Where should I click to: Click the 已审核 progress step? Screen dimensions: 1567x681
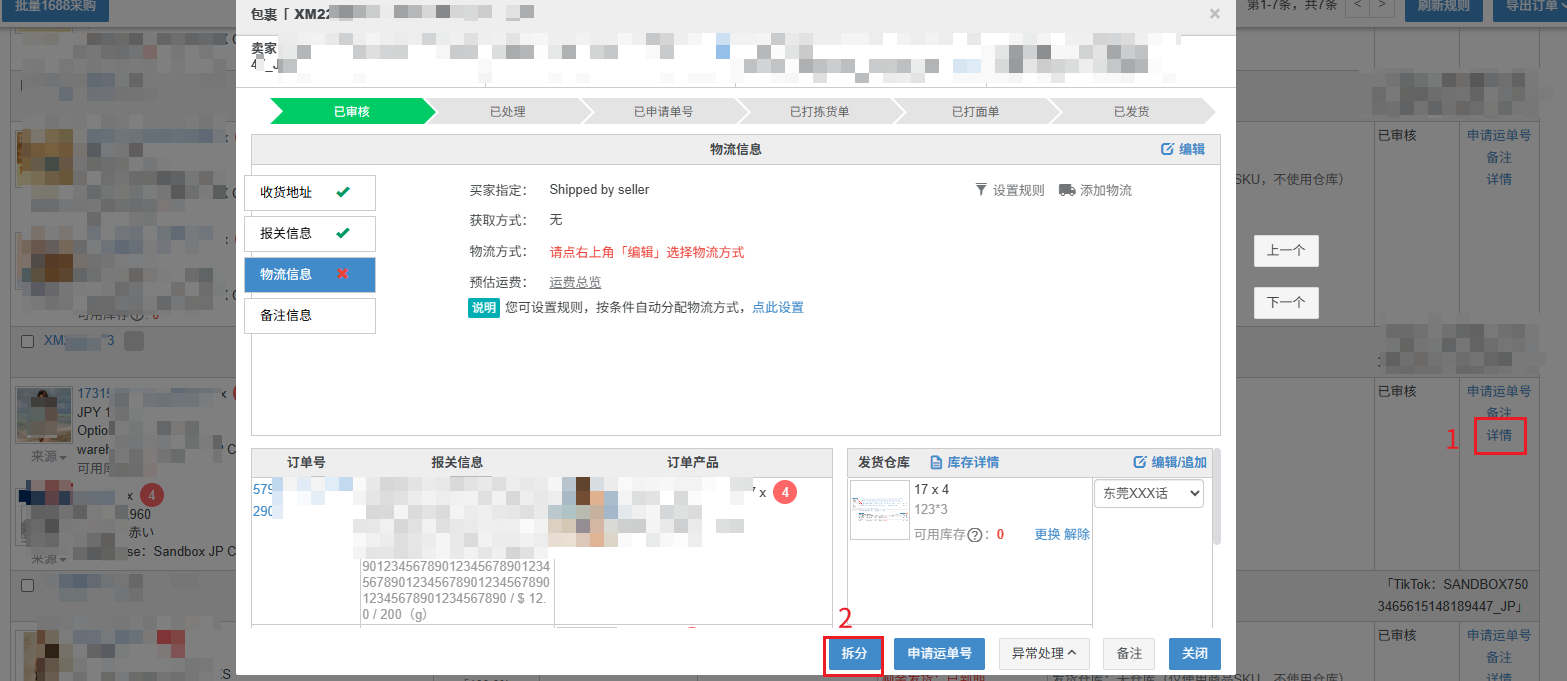point(352,111)
